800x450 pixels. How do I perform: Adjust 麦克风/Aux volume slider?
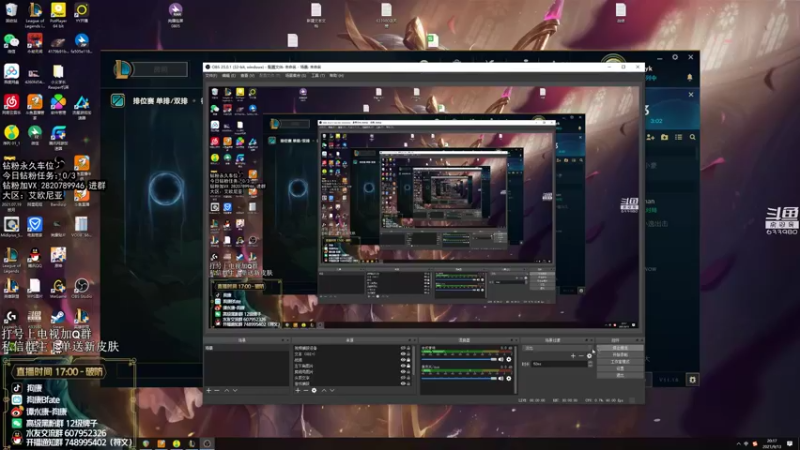tap(459, 379)
